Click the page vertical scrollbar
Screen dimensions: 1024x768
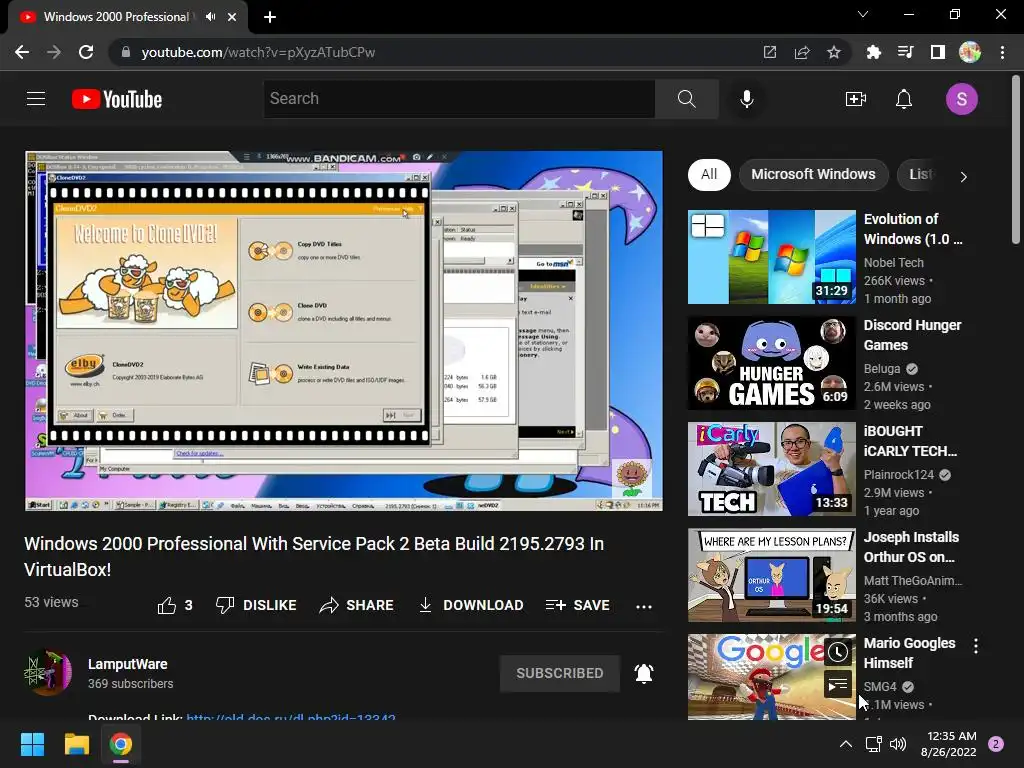tap(1016, 160)
